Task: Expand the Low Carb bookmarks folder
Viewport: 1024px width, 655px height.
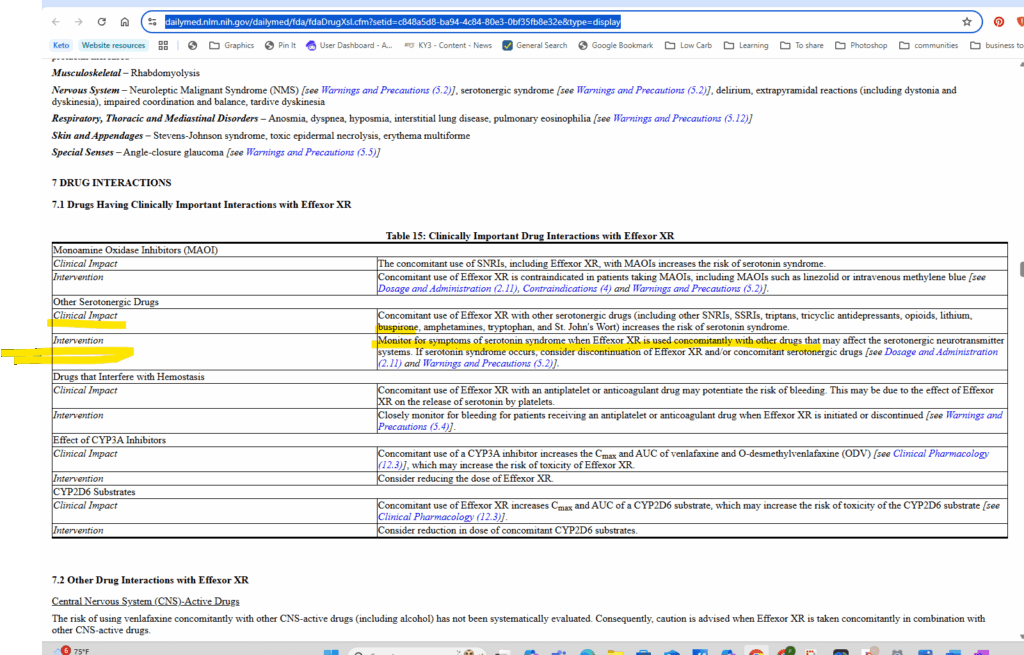Action: (687, 45)
